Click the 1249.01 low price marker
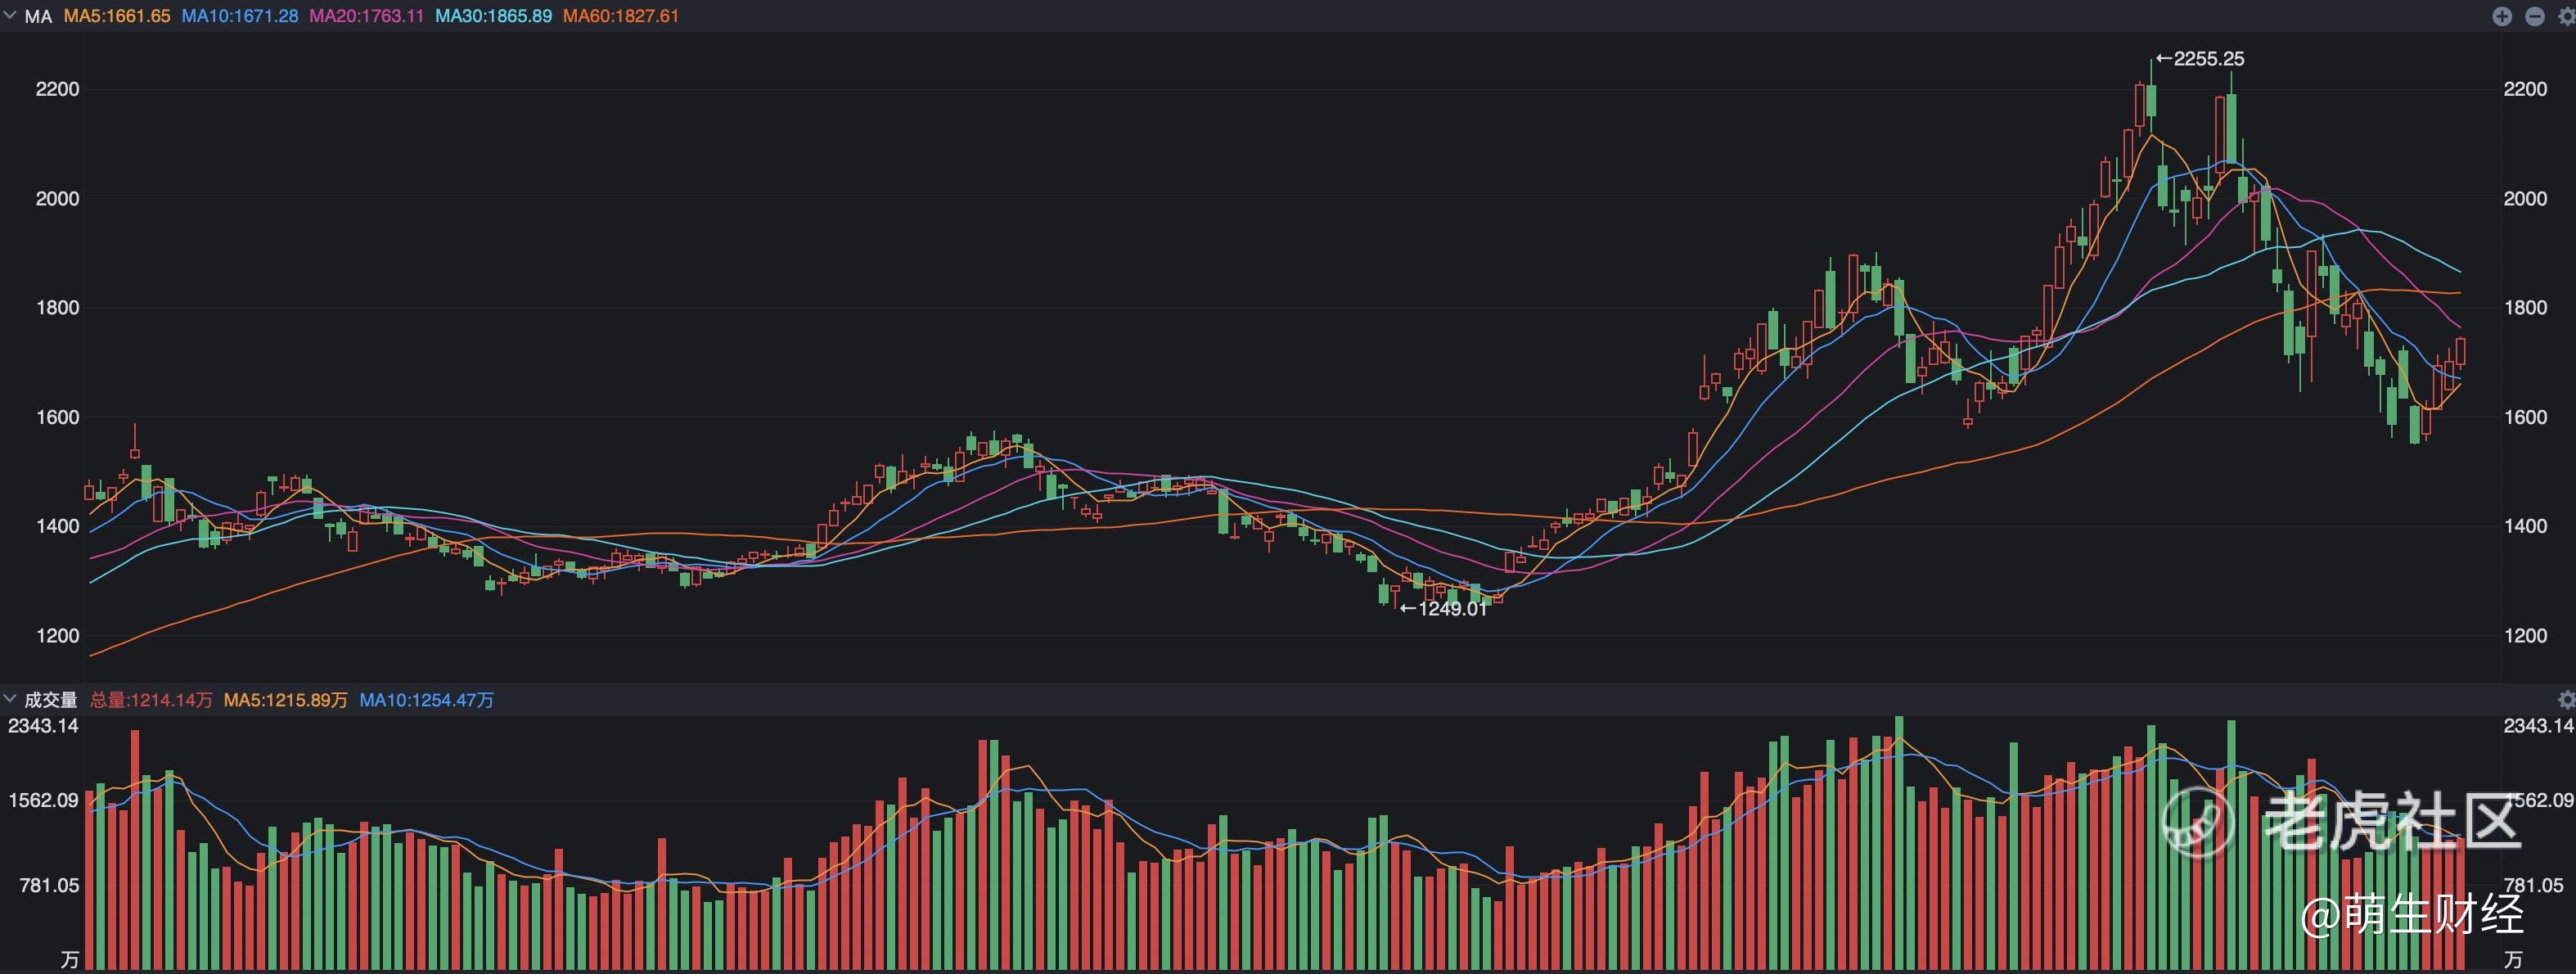The width and height of the screenshot is (2576, 974). pos(1444,609)
